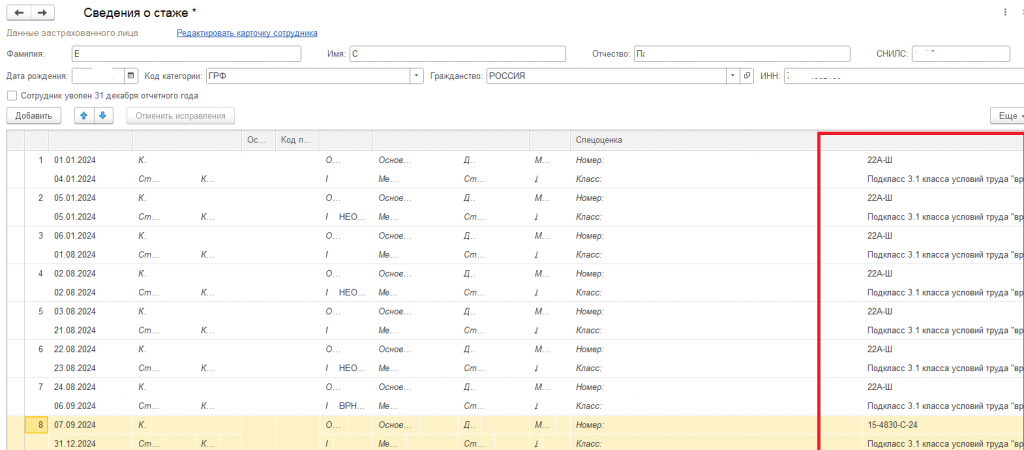
Task: Open the calendar picker for Дата рождения
Action: [130, 75]
